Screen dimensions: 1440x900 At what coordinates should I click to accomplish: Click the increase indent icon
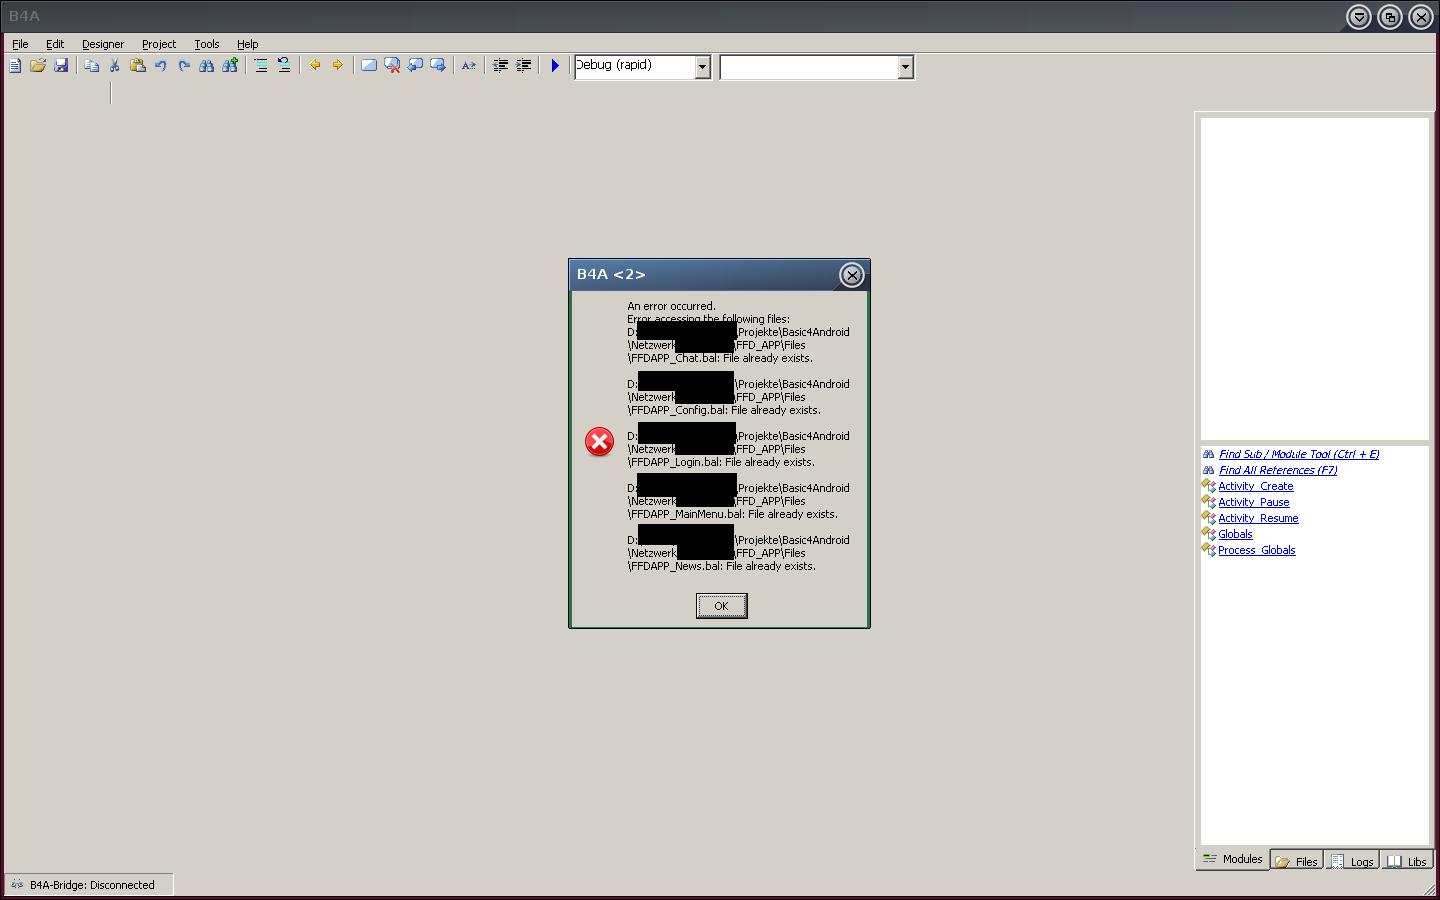pos(523,65)
